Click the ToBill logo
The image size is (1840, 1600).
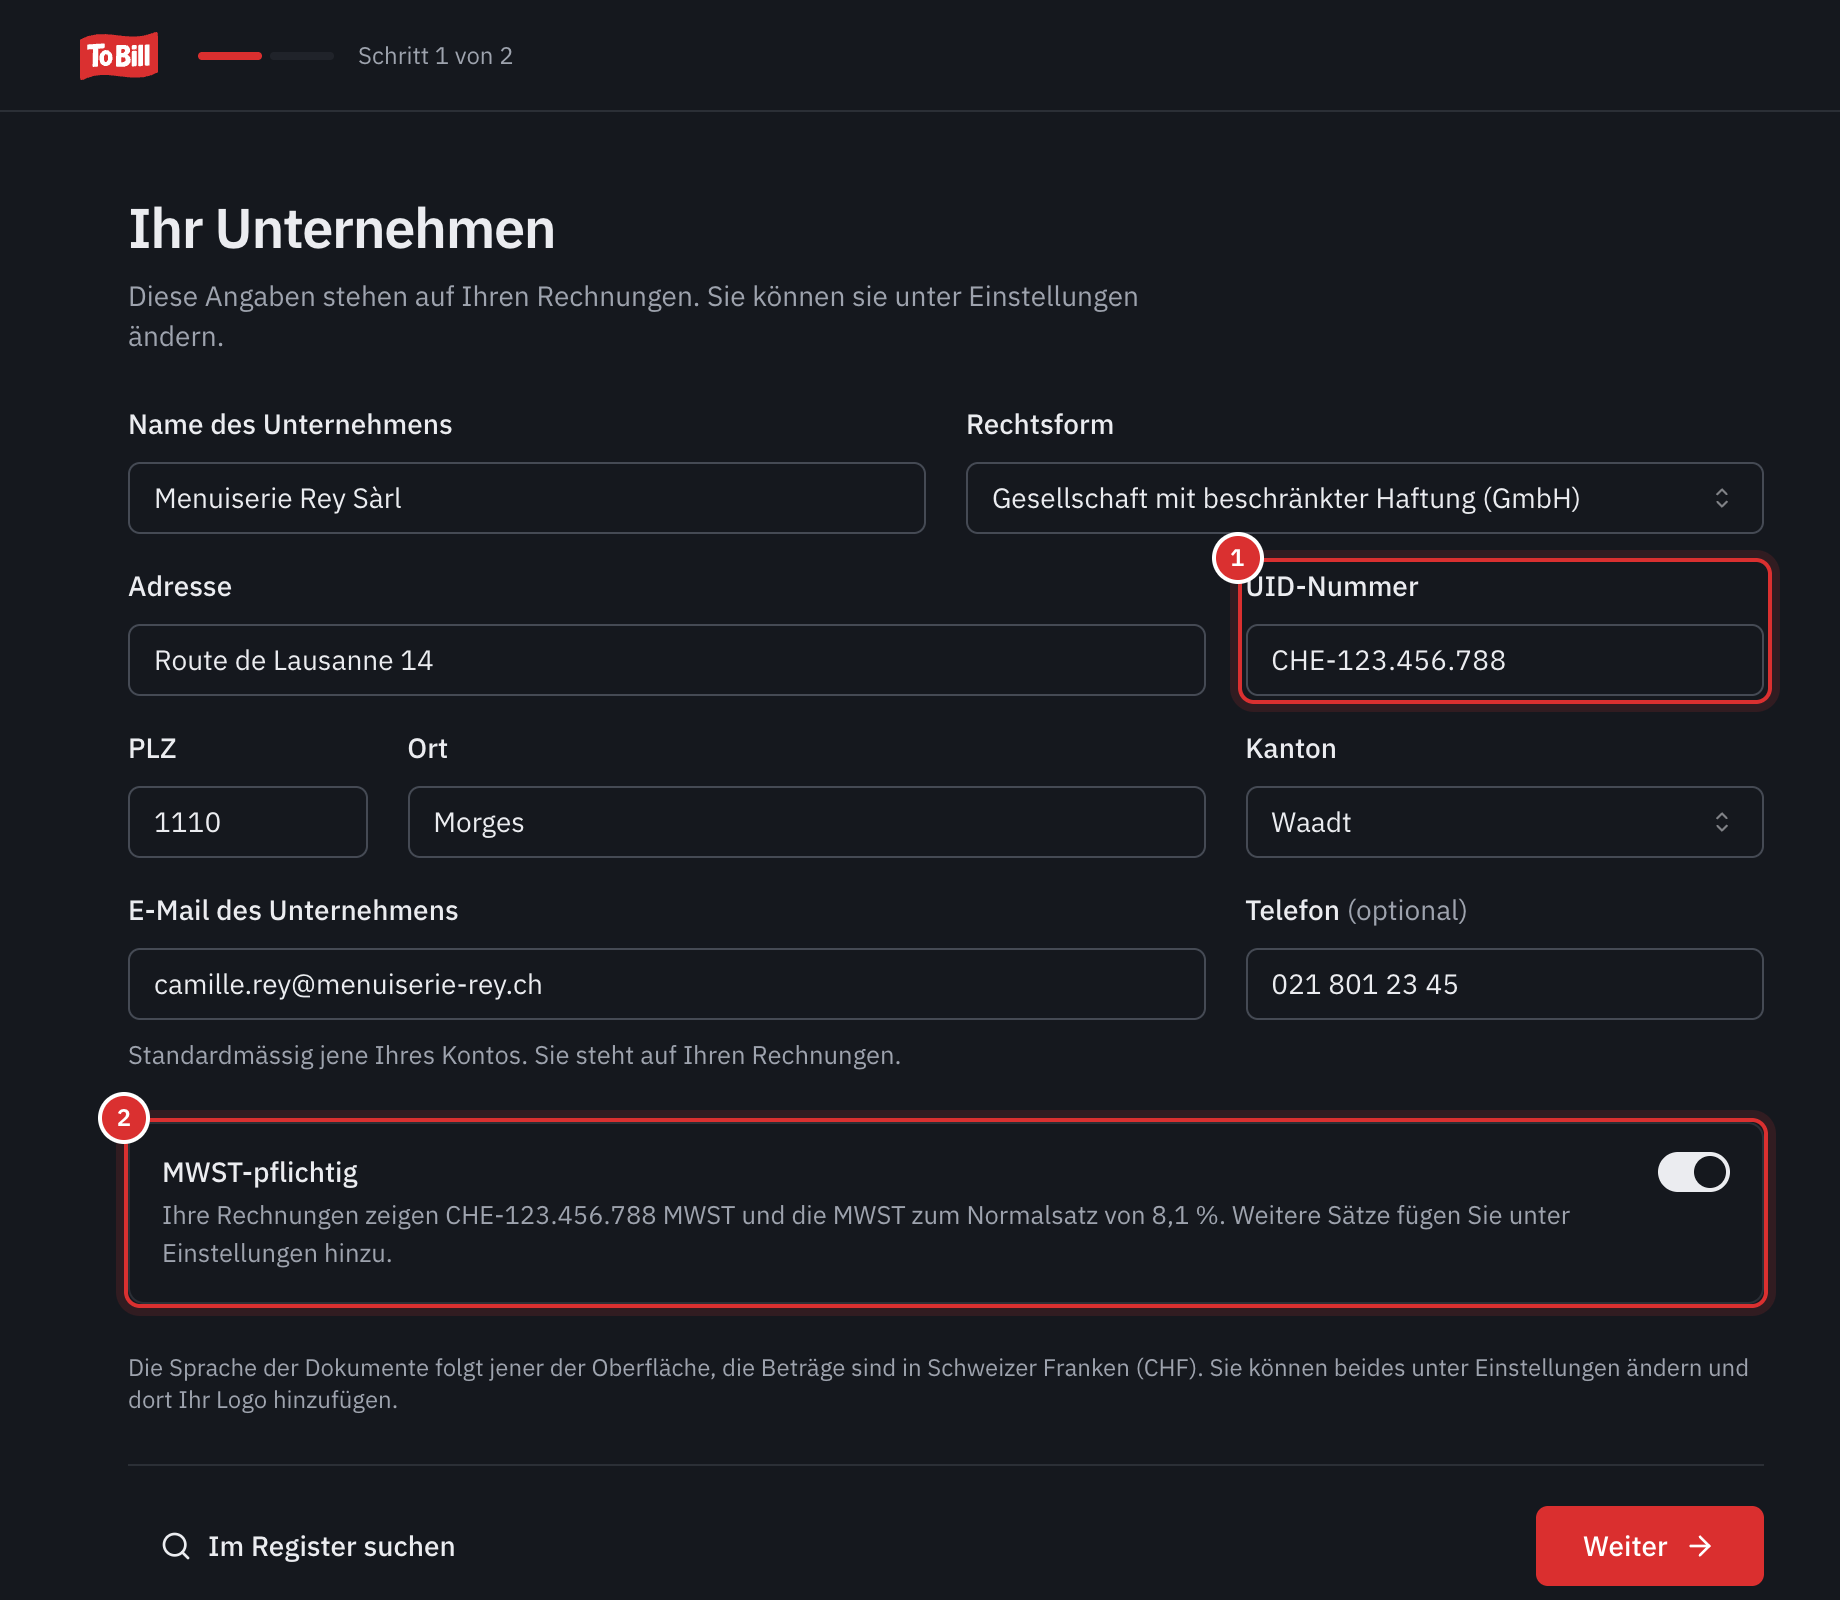[119, 56]
